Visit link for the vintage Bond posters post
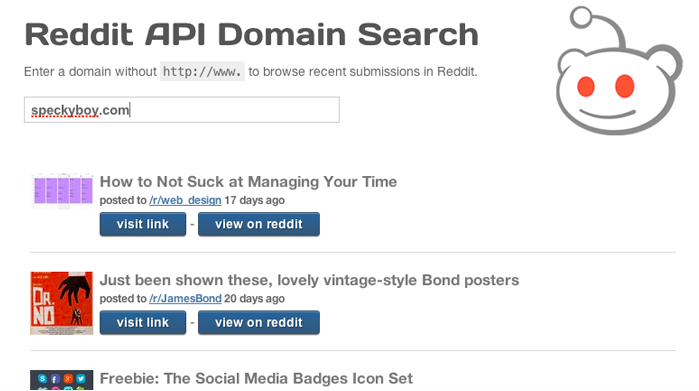This screenshot has width=699, height=391. coord(143,322)
